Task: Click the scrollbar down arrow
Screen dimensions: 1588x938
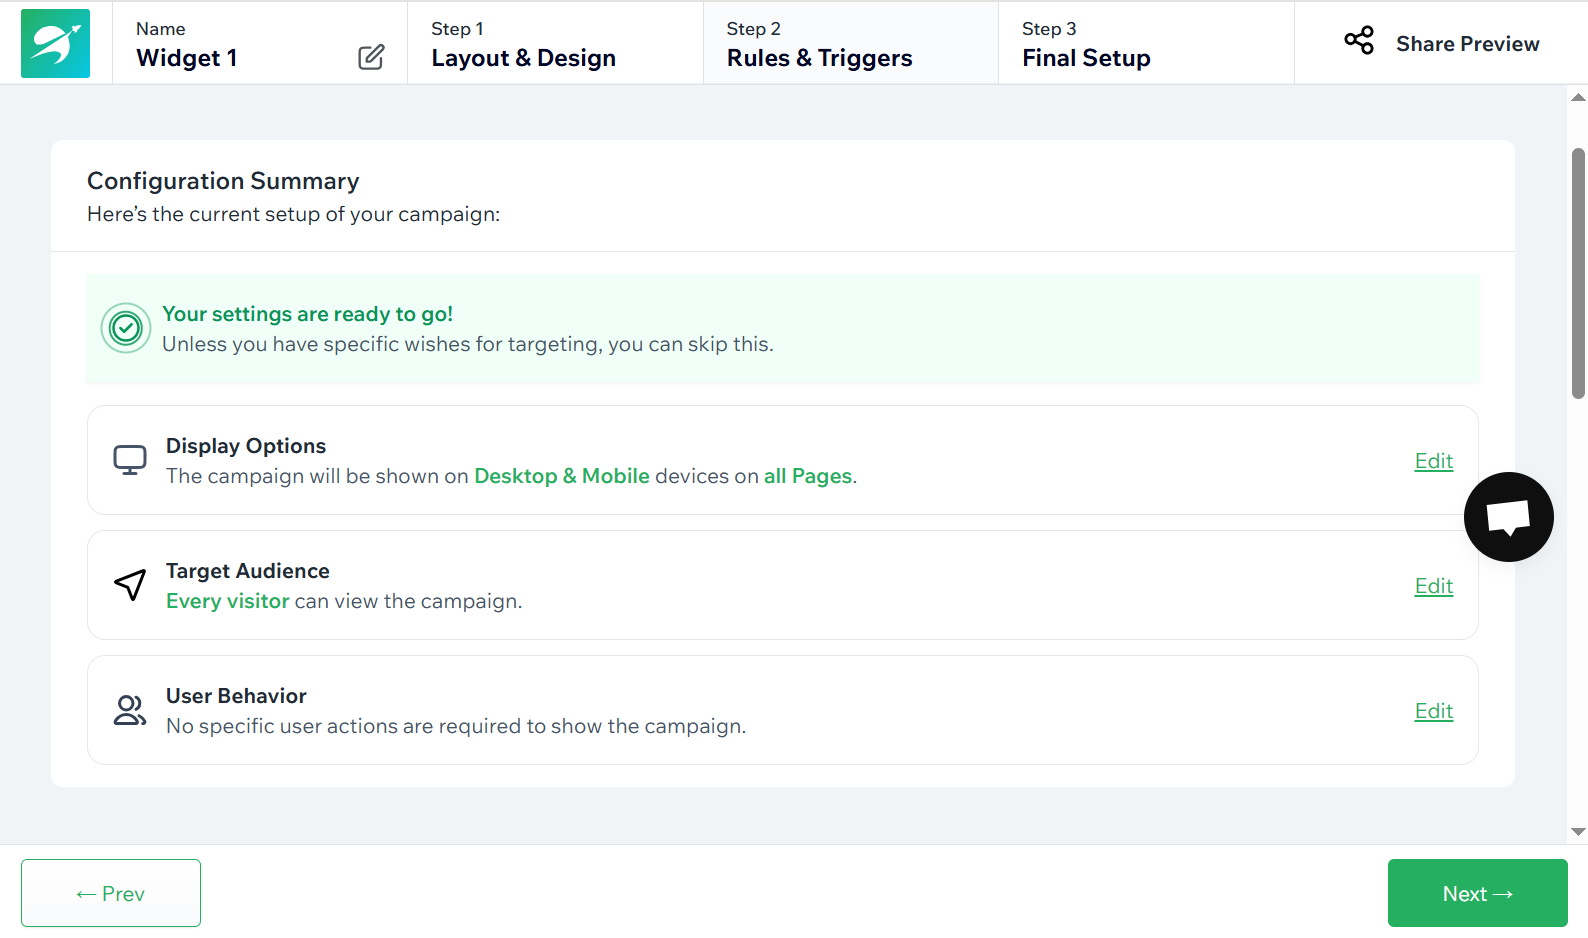Action: click(x=1578, y=832)
